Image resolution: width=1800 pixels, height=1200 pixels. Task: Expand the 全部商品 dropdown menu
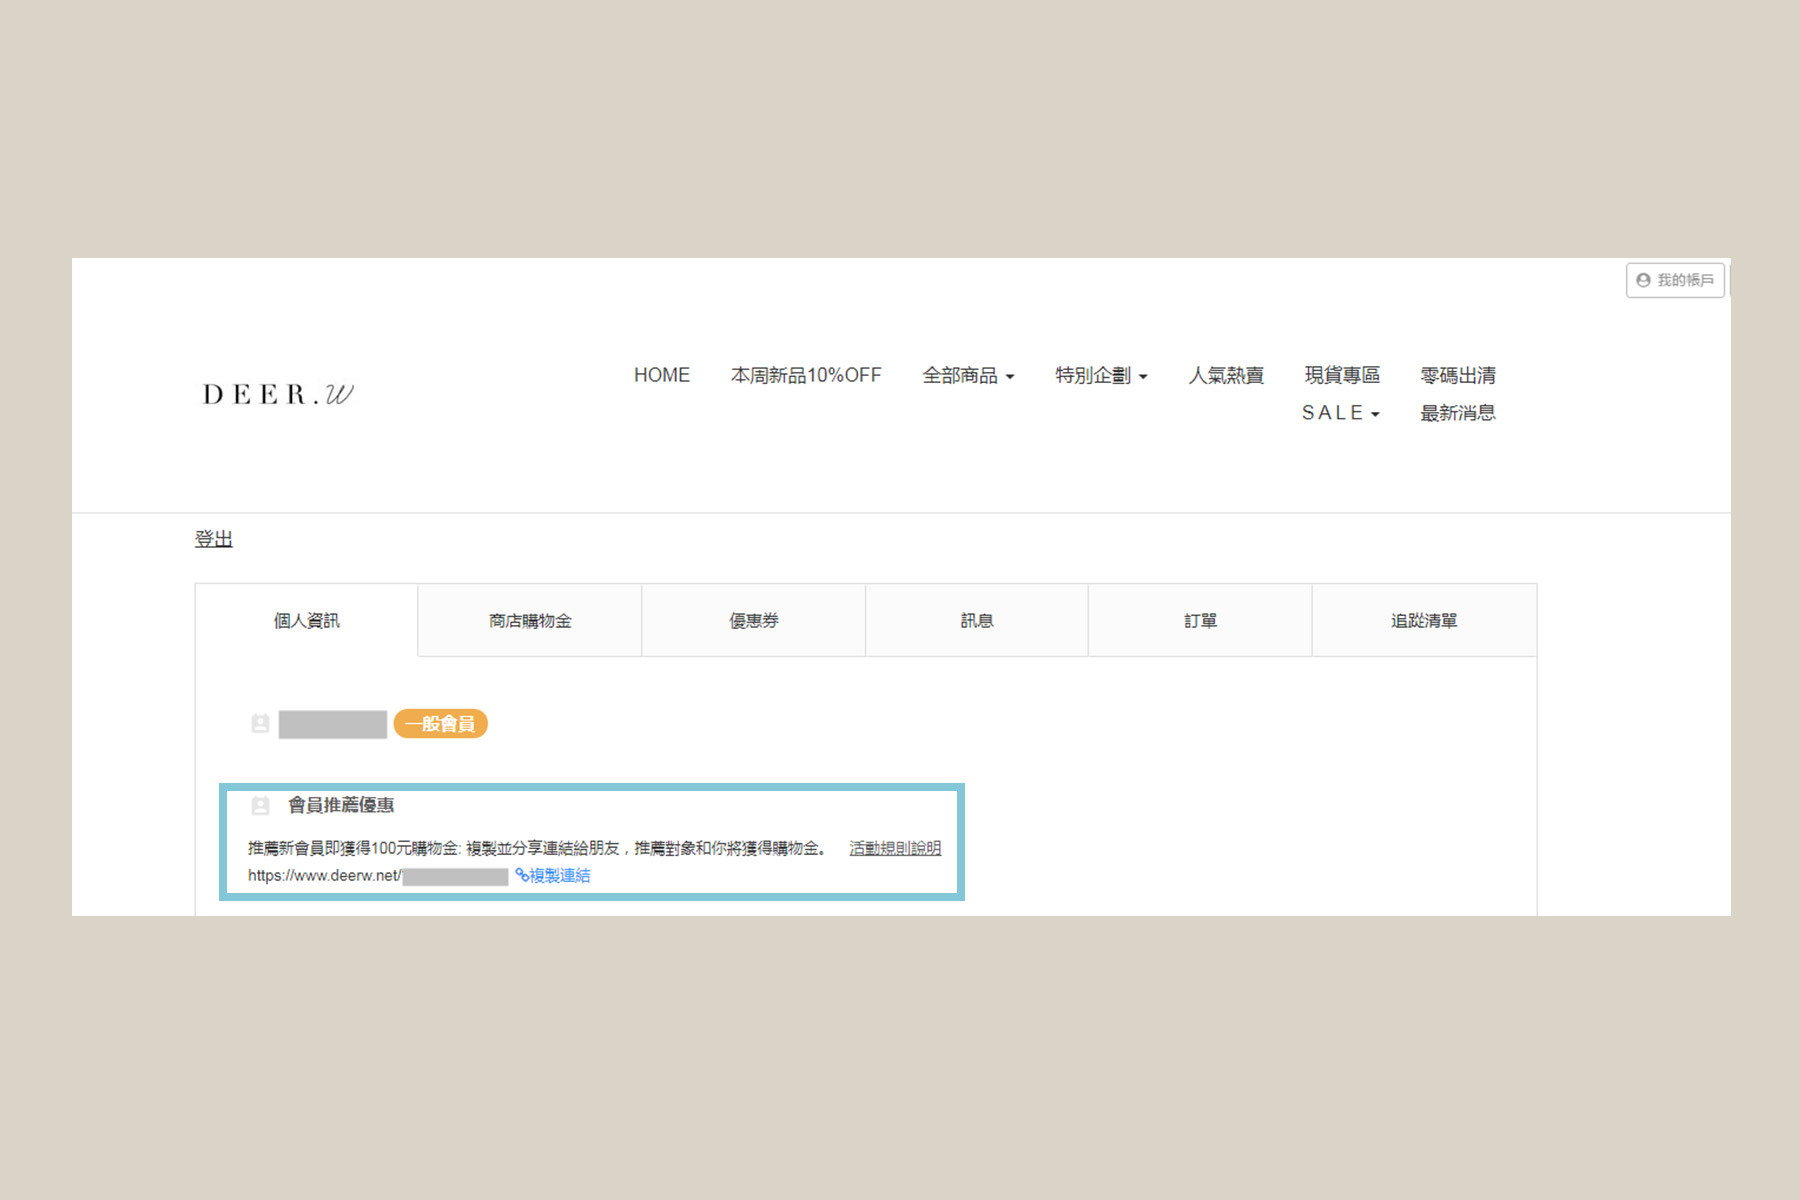click(967, 375)
